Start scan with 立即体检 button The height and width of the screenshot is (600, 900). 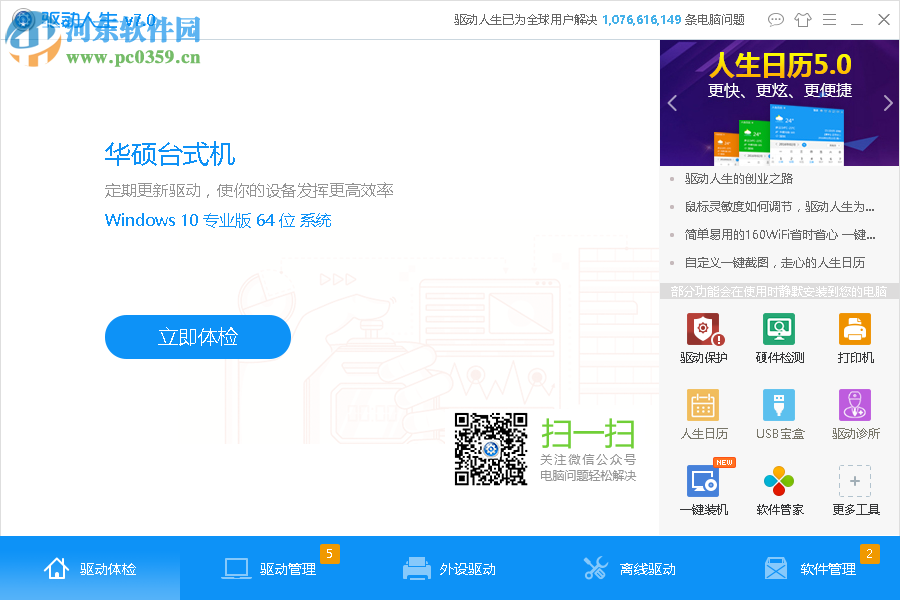click(197, 337)
